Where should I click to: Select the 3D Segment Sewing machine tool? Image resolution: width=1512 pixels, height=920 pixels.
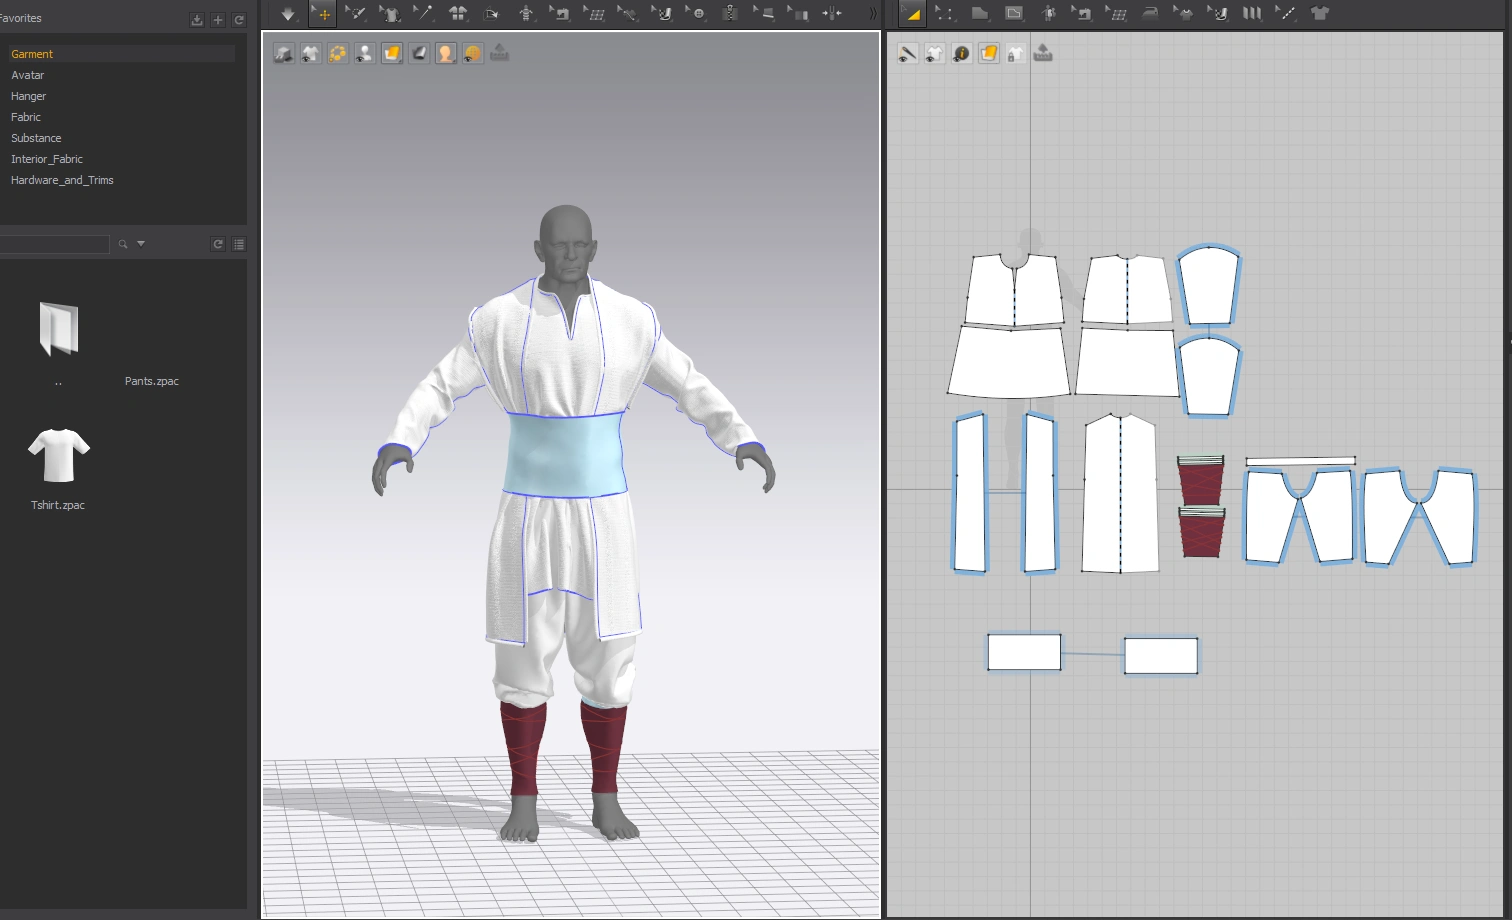pyautogui.click(x=561, y=14)
